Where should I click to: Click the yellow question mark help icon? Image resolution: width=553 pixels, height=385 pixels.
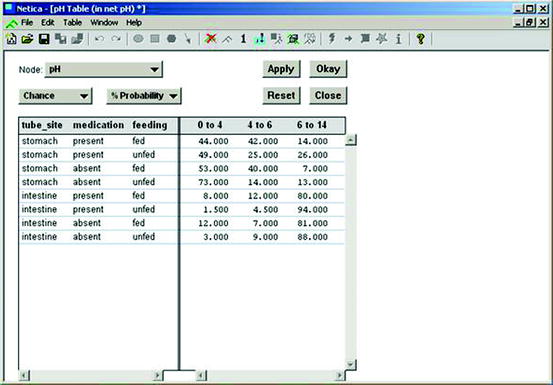tap(420, 38)
